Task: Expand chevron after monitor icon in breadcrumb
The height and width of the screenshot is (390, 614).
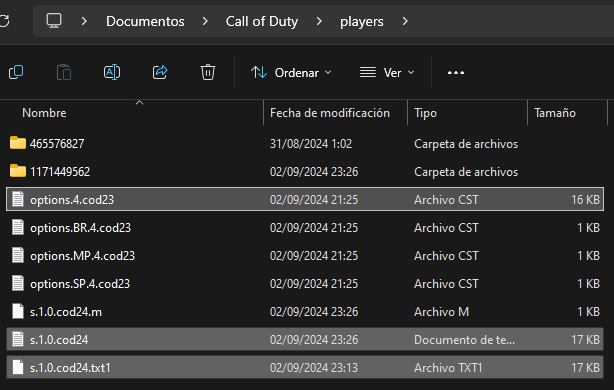Action: tap(84, 21)
